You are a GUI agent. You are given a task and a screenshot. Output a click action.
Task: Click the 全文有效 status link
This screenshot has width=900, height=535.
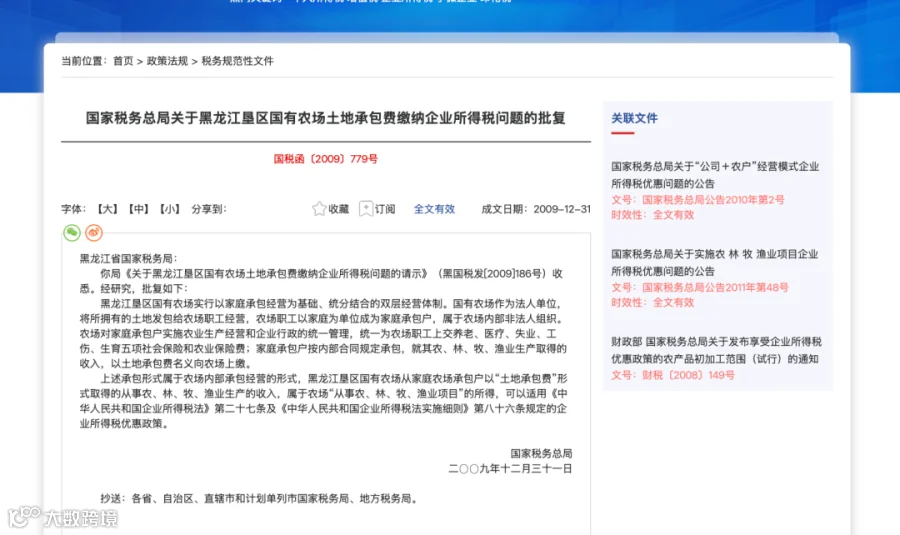[434, 209]
